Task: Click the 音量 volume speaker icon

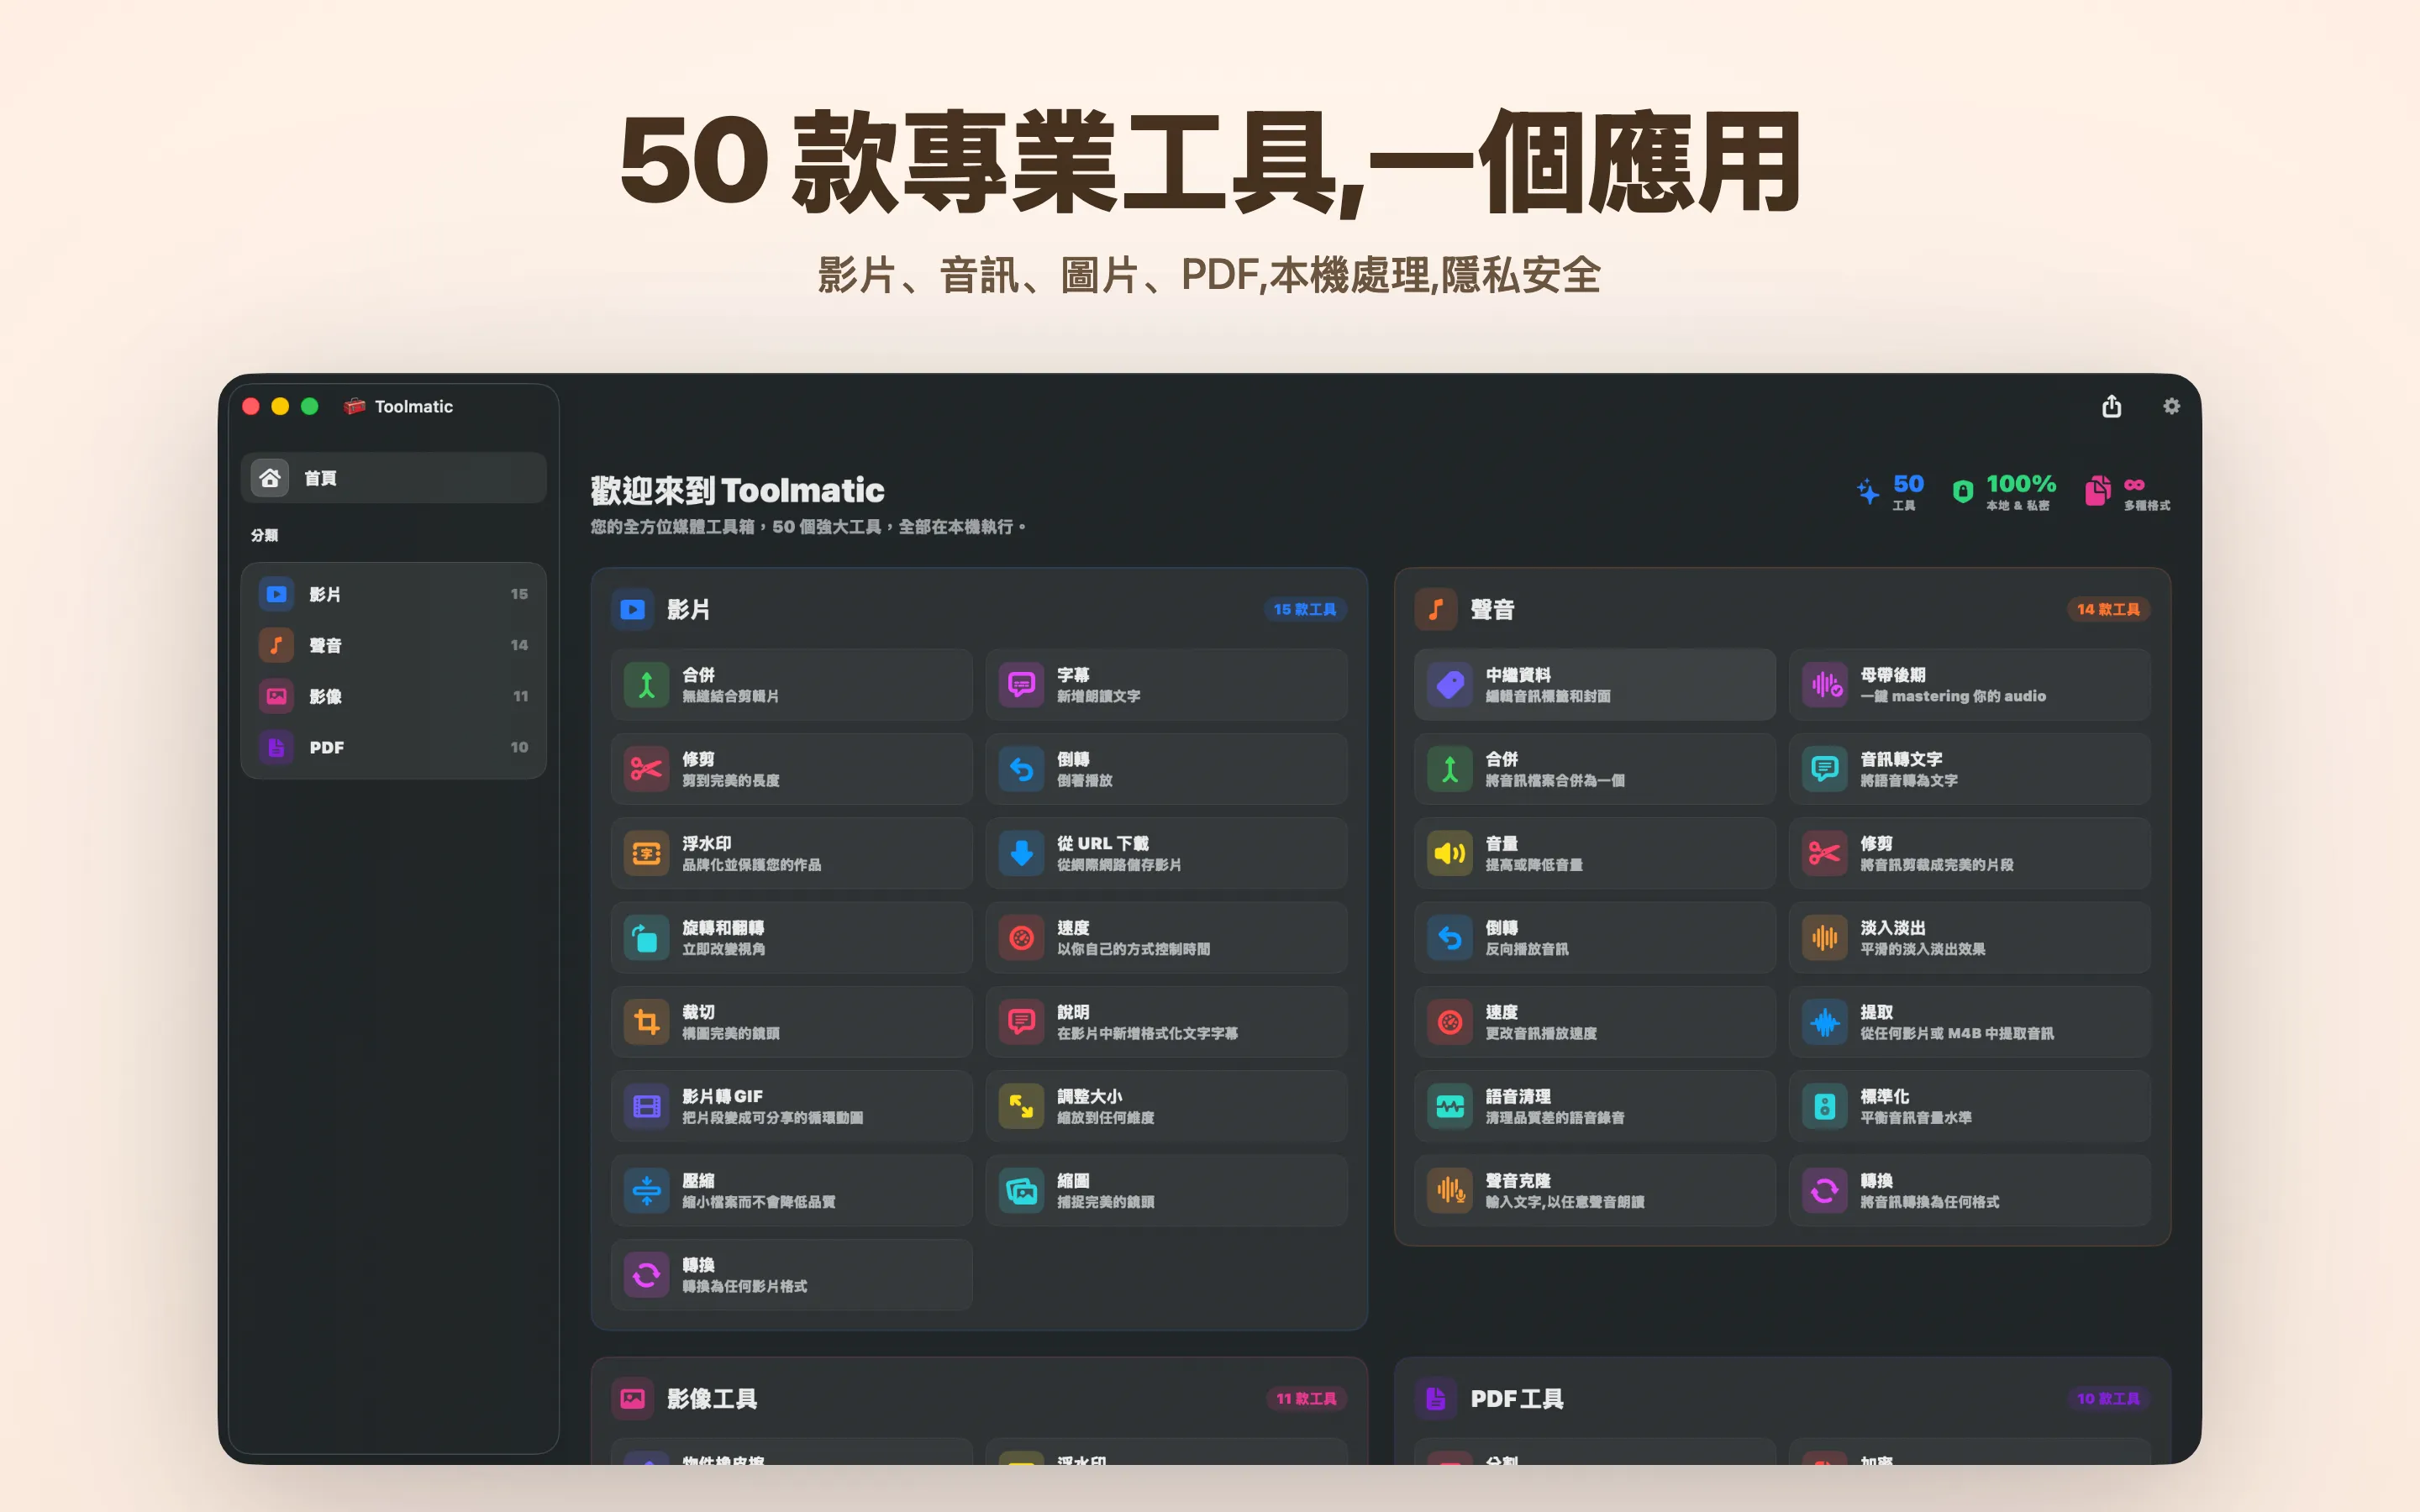Action: tap(1450, 853)
